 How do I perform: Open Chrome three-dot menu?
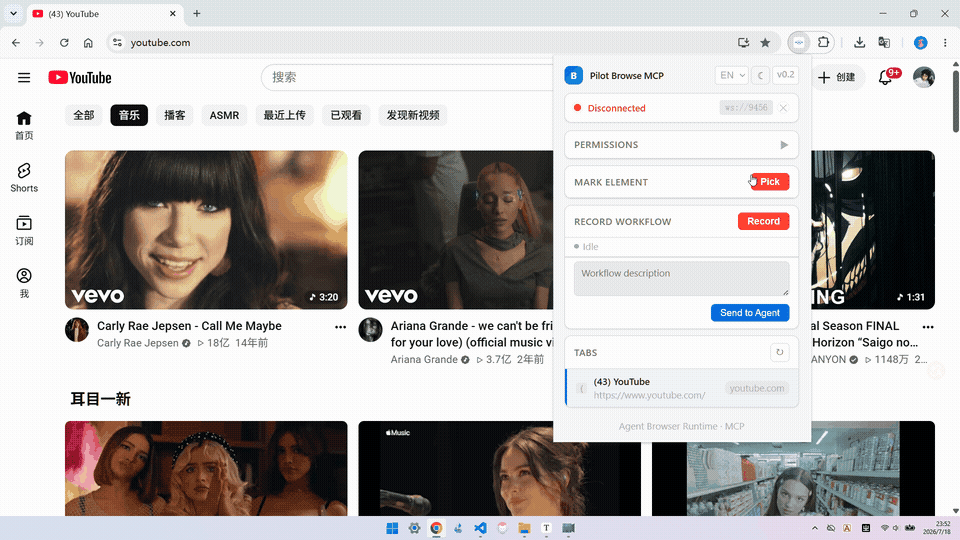pos(945,42)
